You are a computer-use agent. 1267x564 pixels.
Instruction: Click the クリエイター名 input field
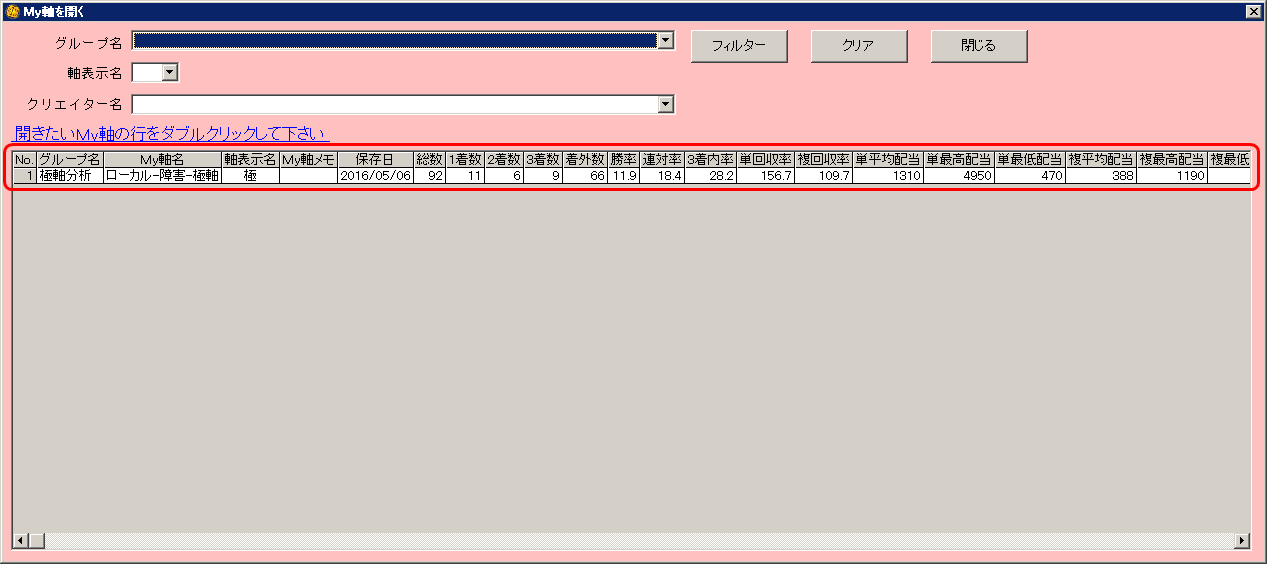[395, 104]
